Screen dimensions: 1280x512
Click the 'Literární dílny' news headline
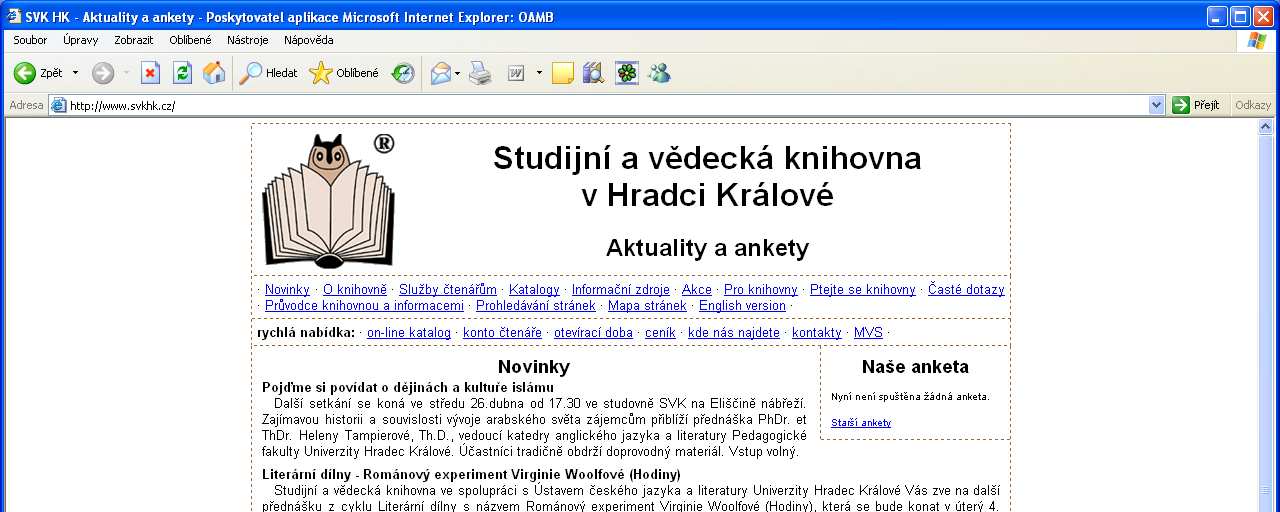[x=471, y=474]
